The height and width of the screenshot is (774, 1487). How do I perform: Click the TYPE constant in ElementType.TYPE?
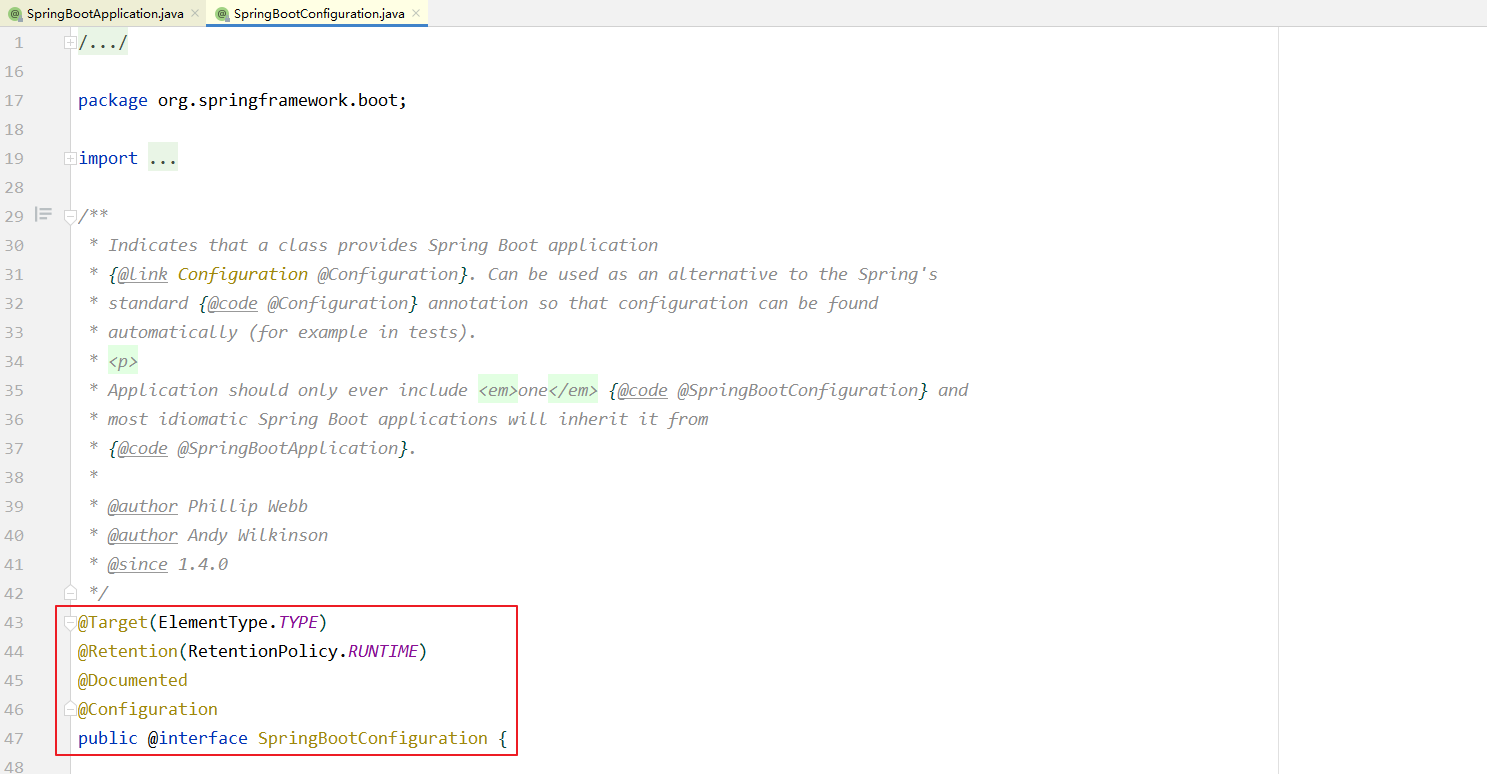[x=298, y=622]
